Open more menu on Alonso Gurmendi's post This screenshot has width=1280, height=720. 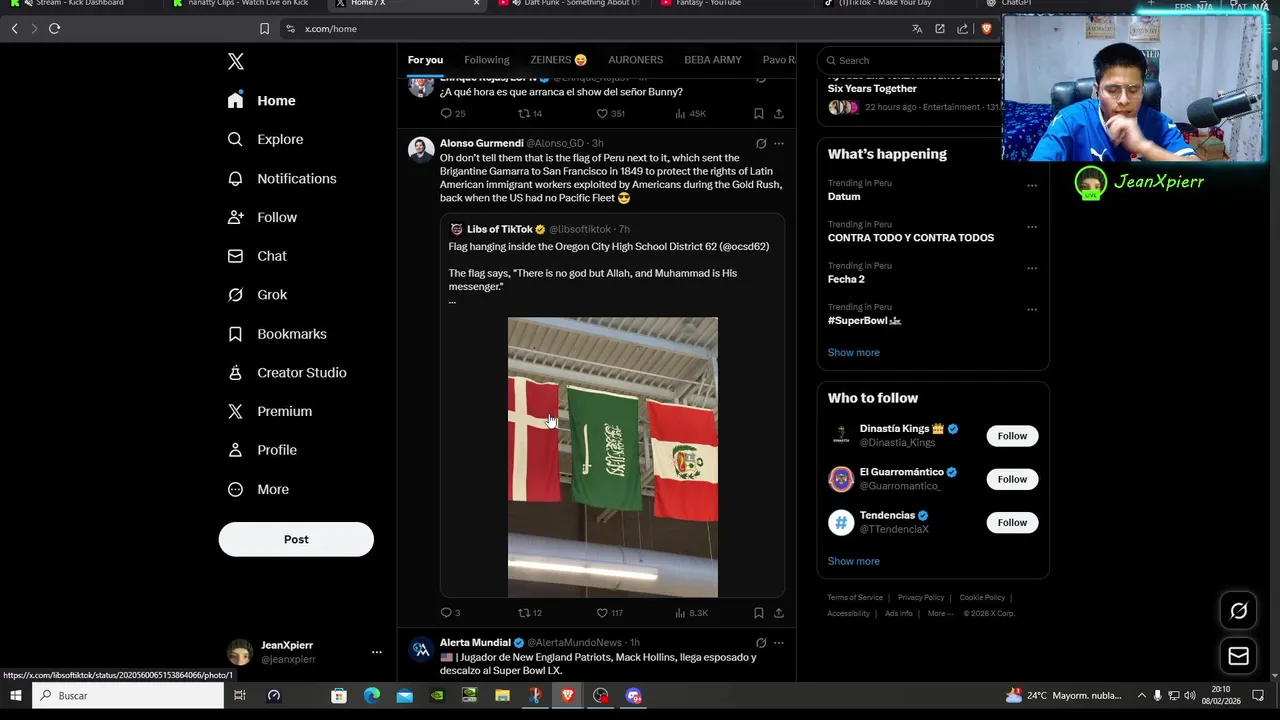pos(779,144)
